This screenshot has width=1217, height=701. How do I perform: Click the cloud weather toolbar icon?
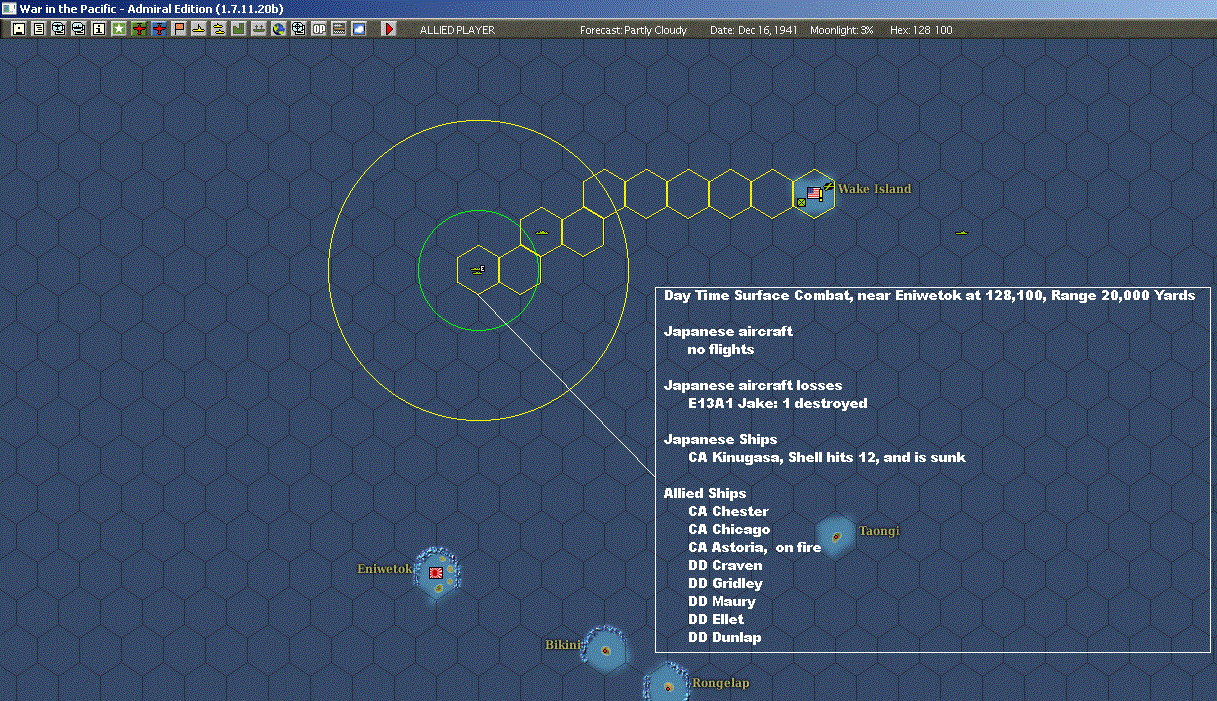click(x=358, y=29)
